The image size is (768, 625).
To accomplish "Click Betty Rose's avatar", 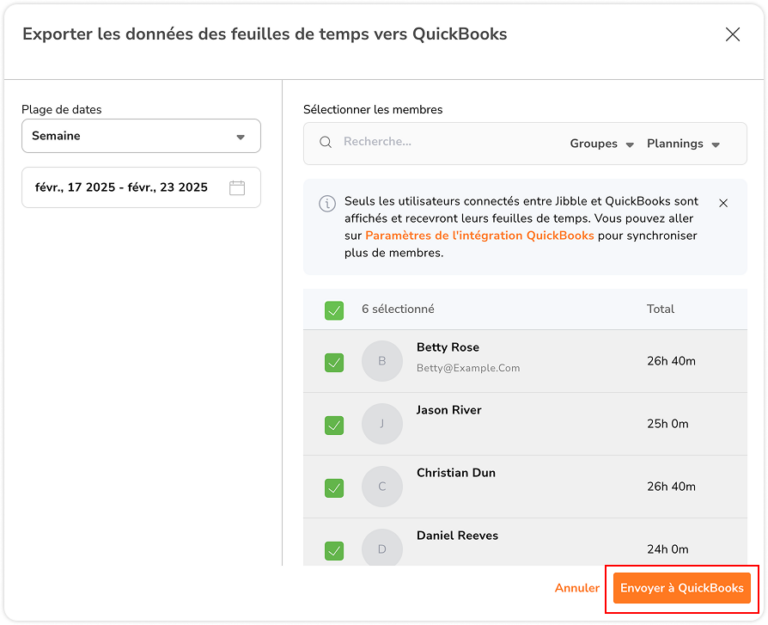I will 382,361.
